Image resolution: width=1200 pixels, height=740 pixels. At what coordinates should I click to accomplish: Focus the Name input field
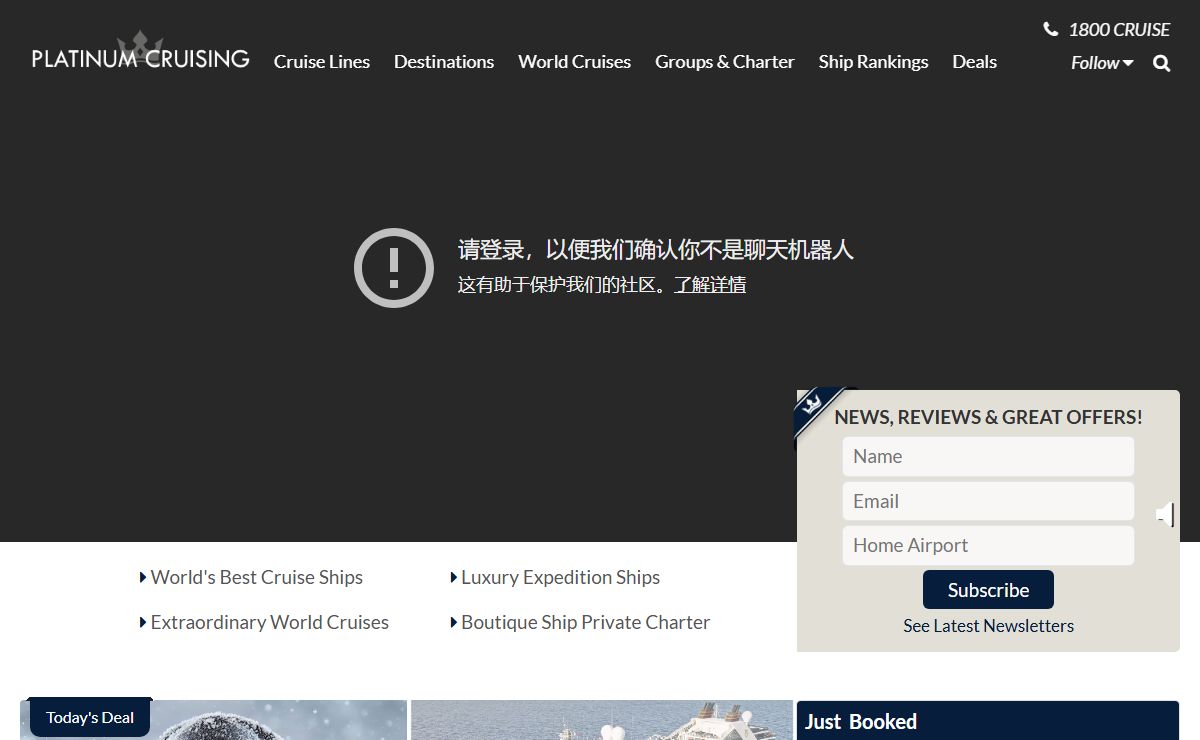click(988, 456)
